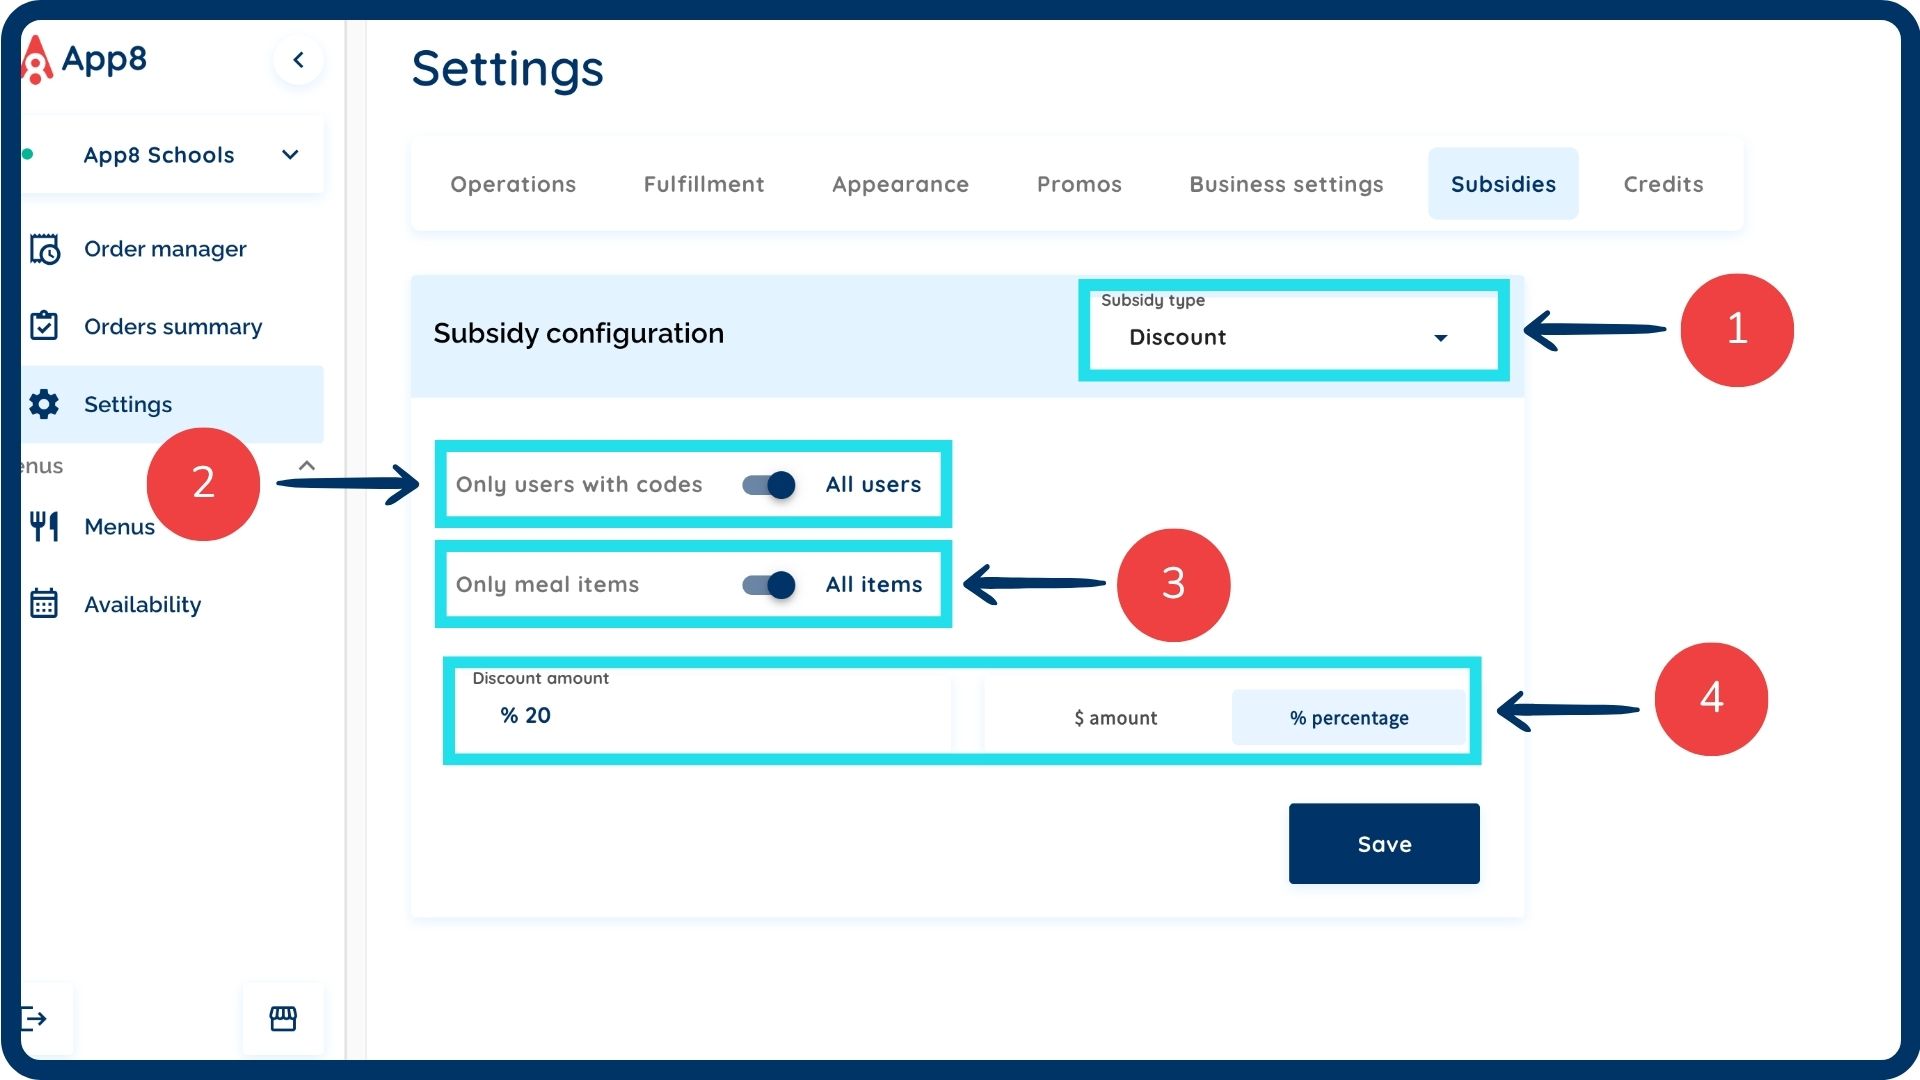The image size is (1920, 1080).
Task: Click the Availability calendar icon
Action: 45,604
